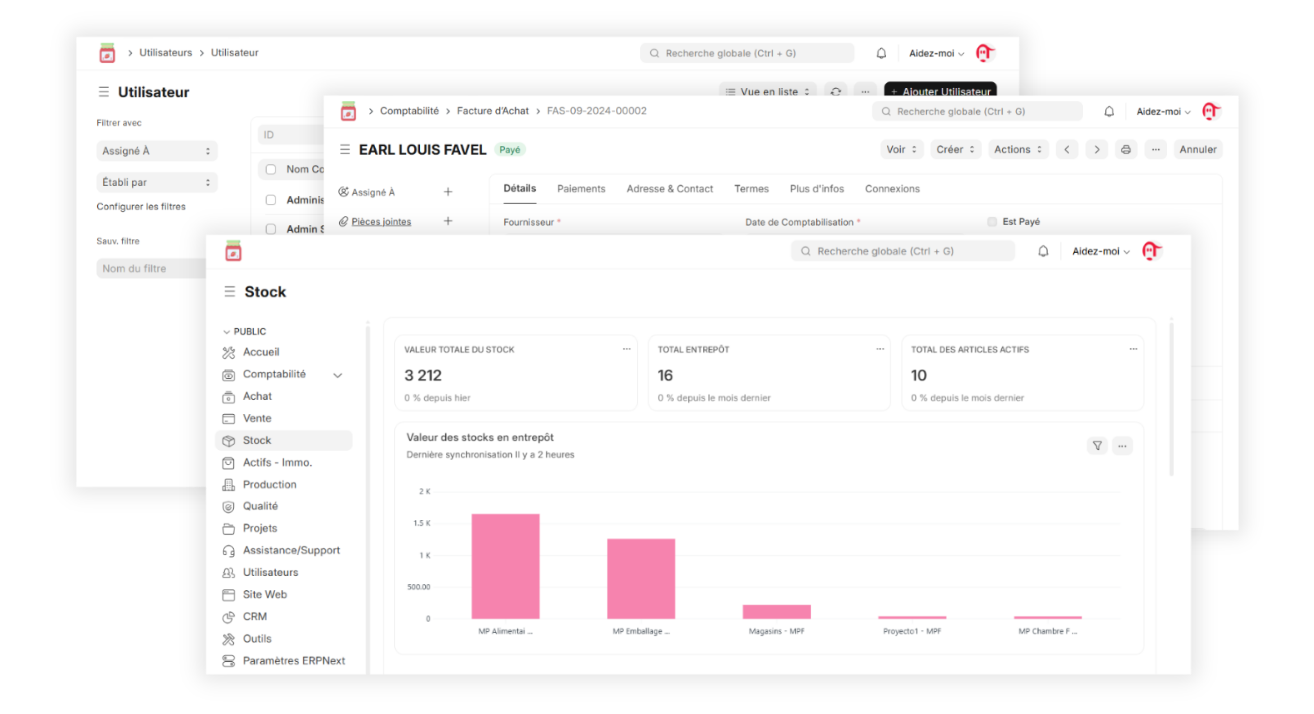Open the Établi par filter dropdown

157,182
